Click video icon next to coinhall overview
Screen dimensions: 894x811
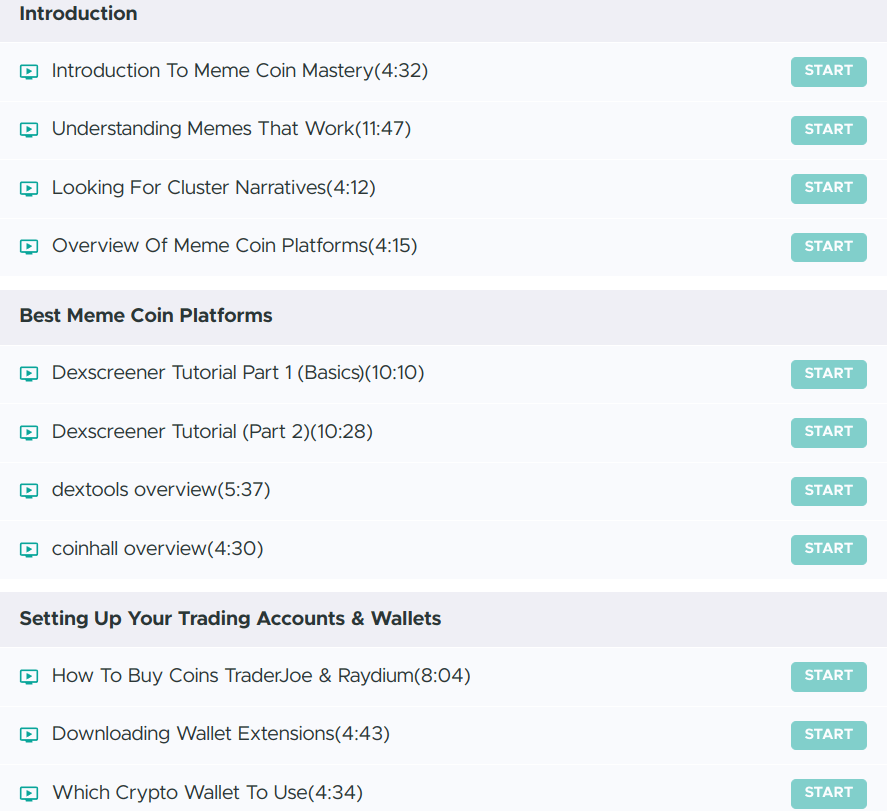click(29, 550)
